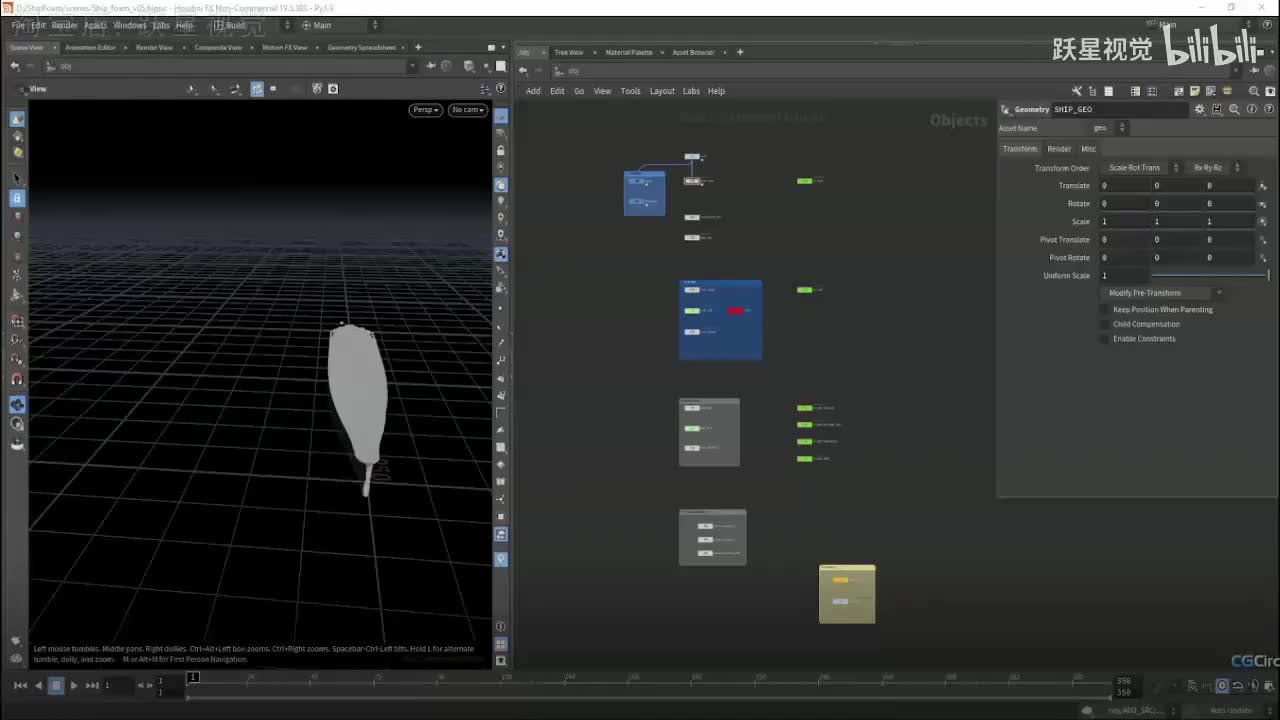Screen dimensions: 1280x720
Task: Switch to the Asset Browser tab
Action: [x=693, y=52]
